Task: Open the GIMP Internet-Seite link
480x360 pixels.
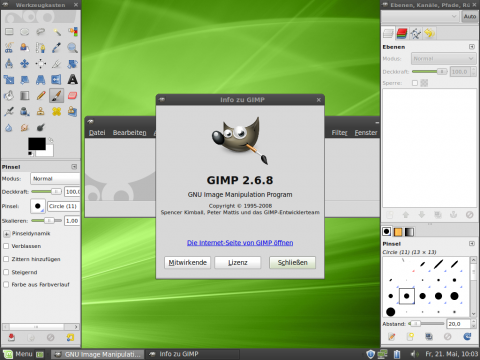Action: point(240,243)
